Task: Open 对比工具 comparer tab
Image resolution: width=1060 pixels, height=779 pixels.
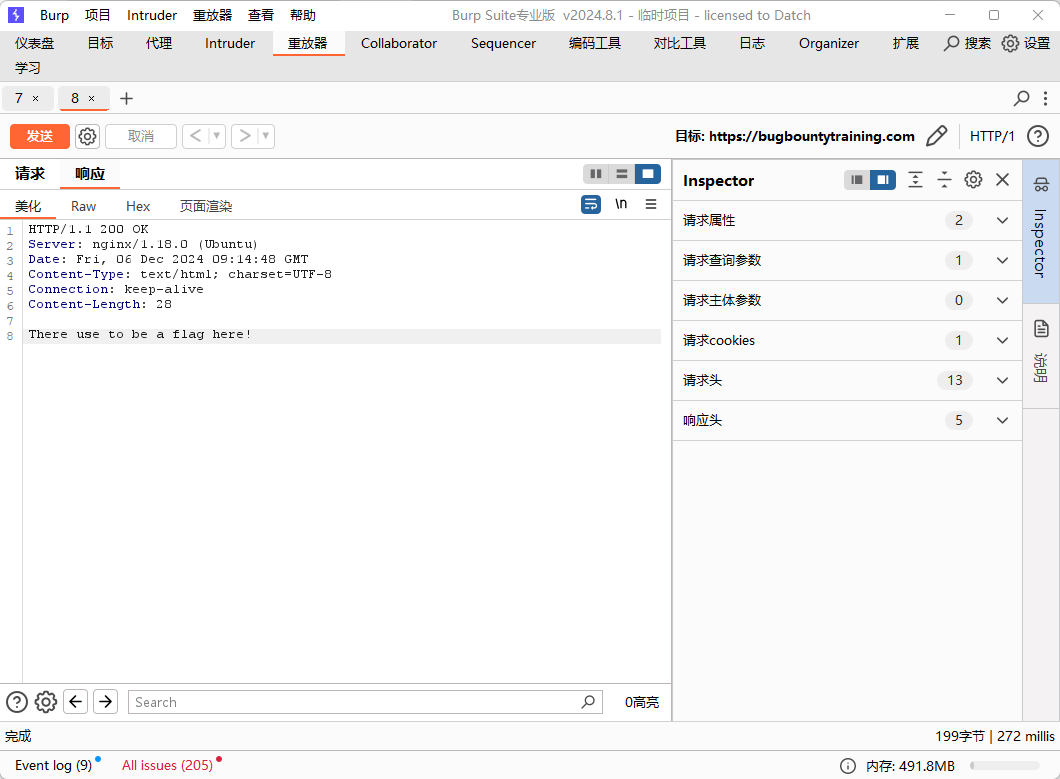Action: (x=679, y=43)
